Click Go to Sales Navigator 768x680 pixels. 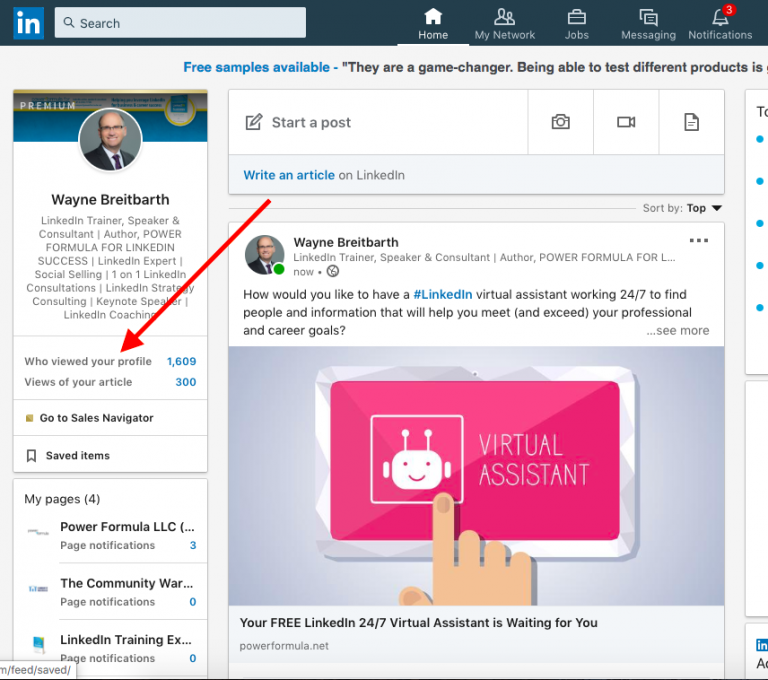pyautogui.click(x=96, y=418)
